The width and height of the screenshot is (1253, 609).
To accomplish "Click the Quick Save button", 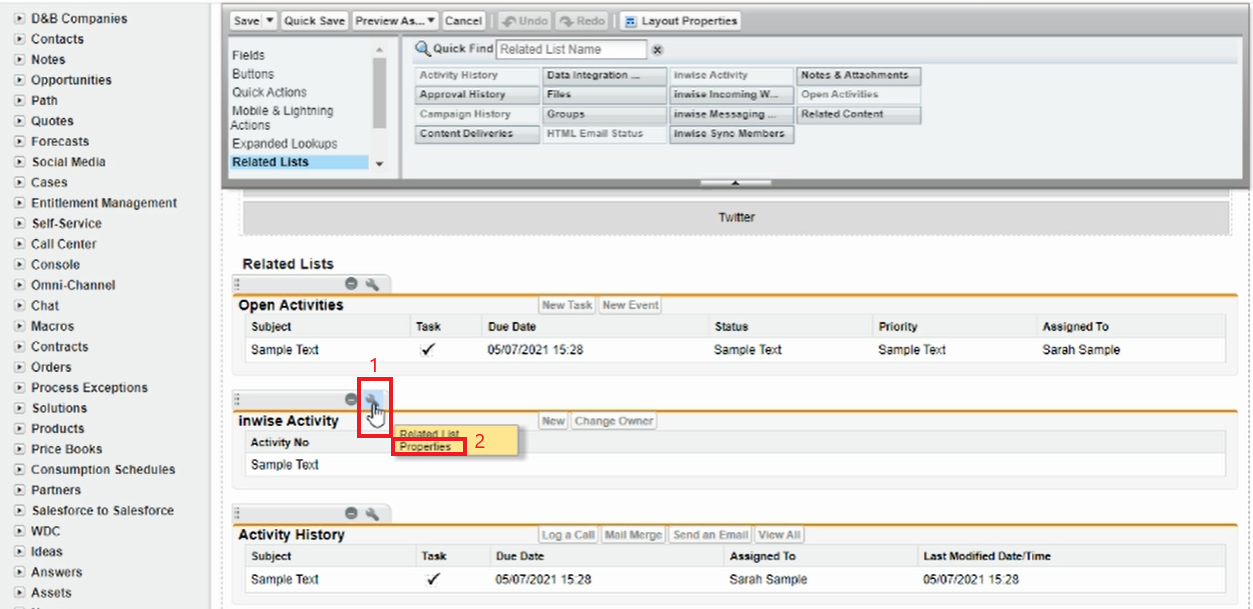I will click(314, 21).
